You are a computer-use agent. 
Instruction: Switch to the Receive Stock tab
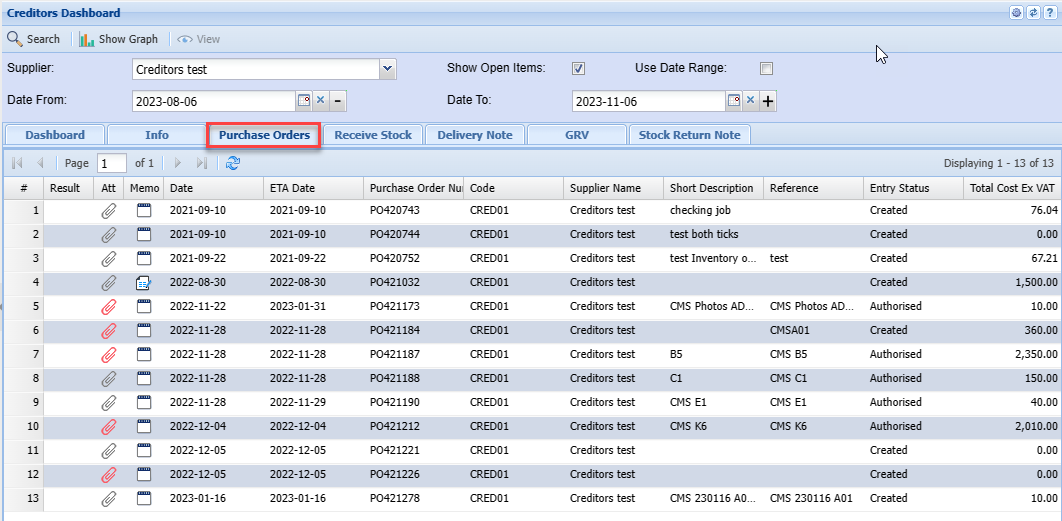pos(373,135)
